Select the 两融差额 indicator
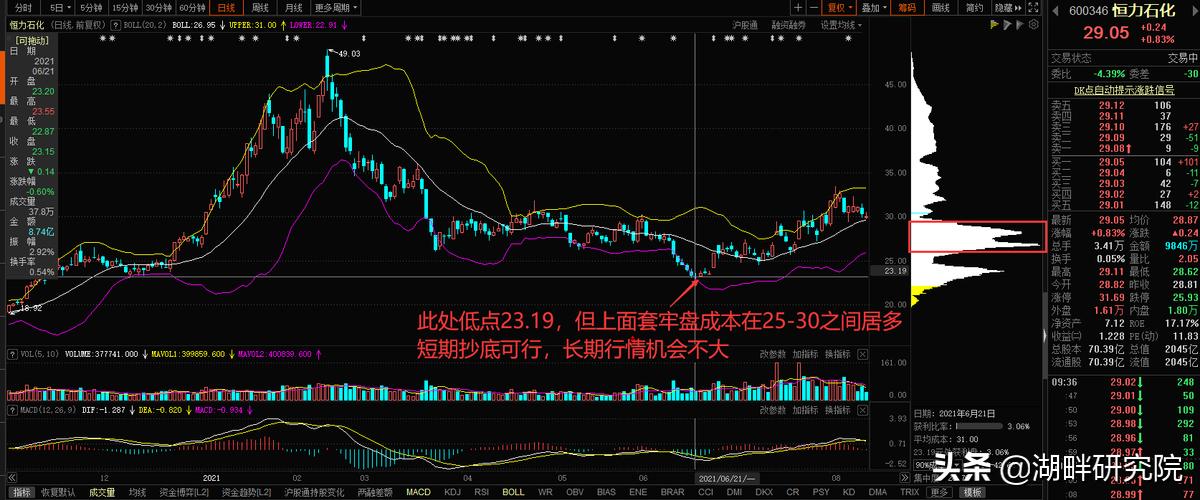 375,493
